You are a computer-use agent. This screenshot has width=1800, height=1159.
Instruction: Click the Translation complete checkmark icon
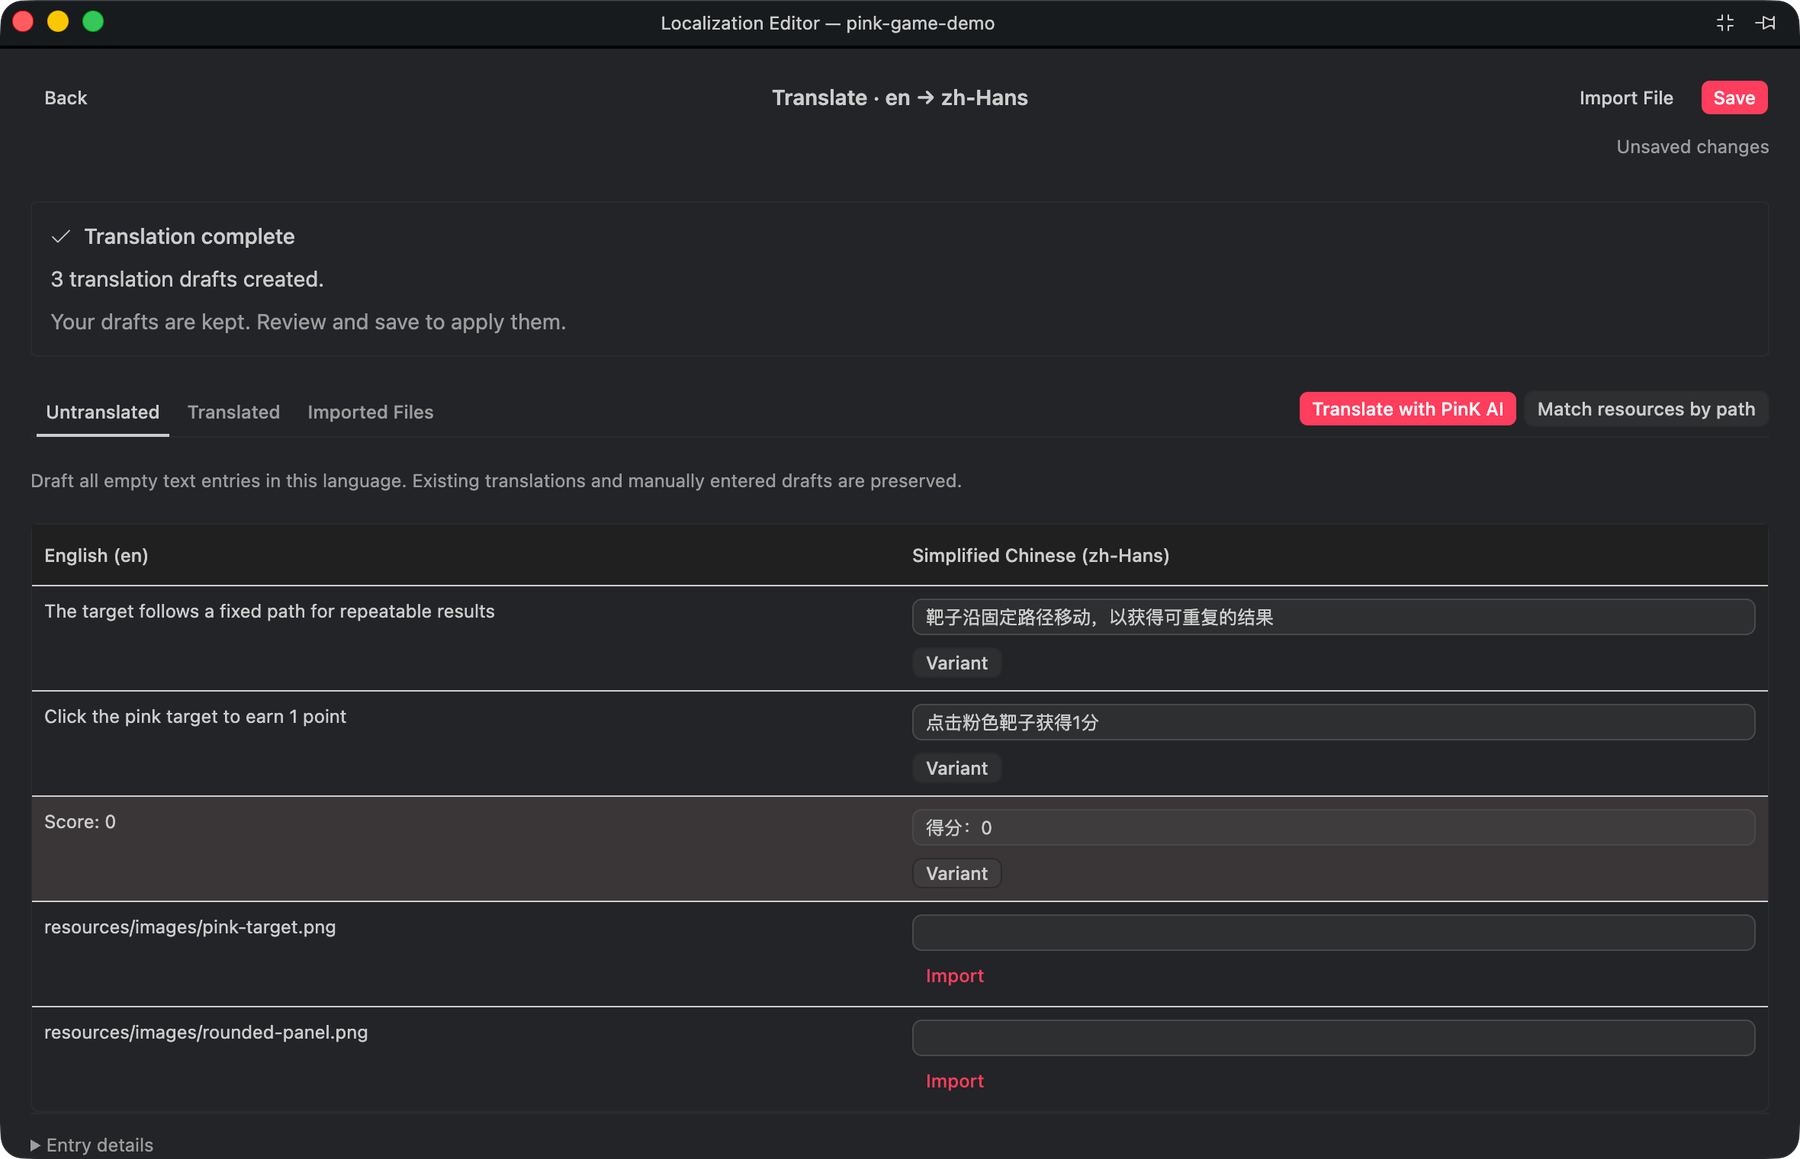[61, 237]
